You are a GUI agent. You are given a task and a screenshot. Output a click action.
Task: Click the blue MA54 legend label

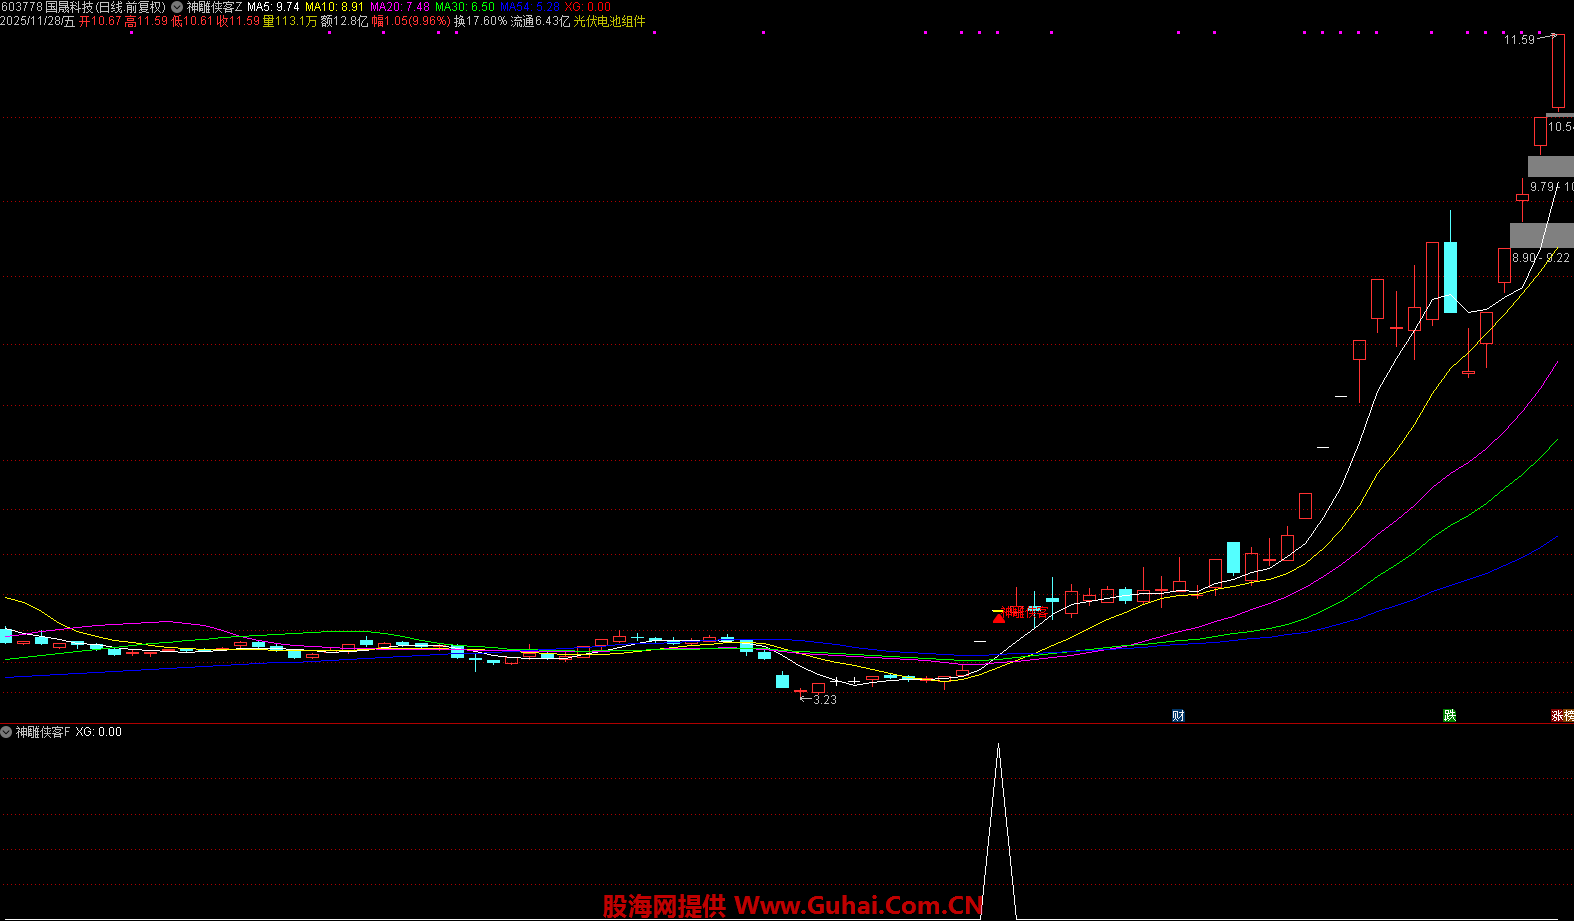[530, 7]
